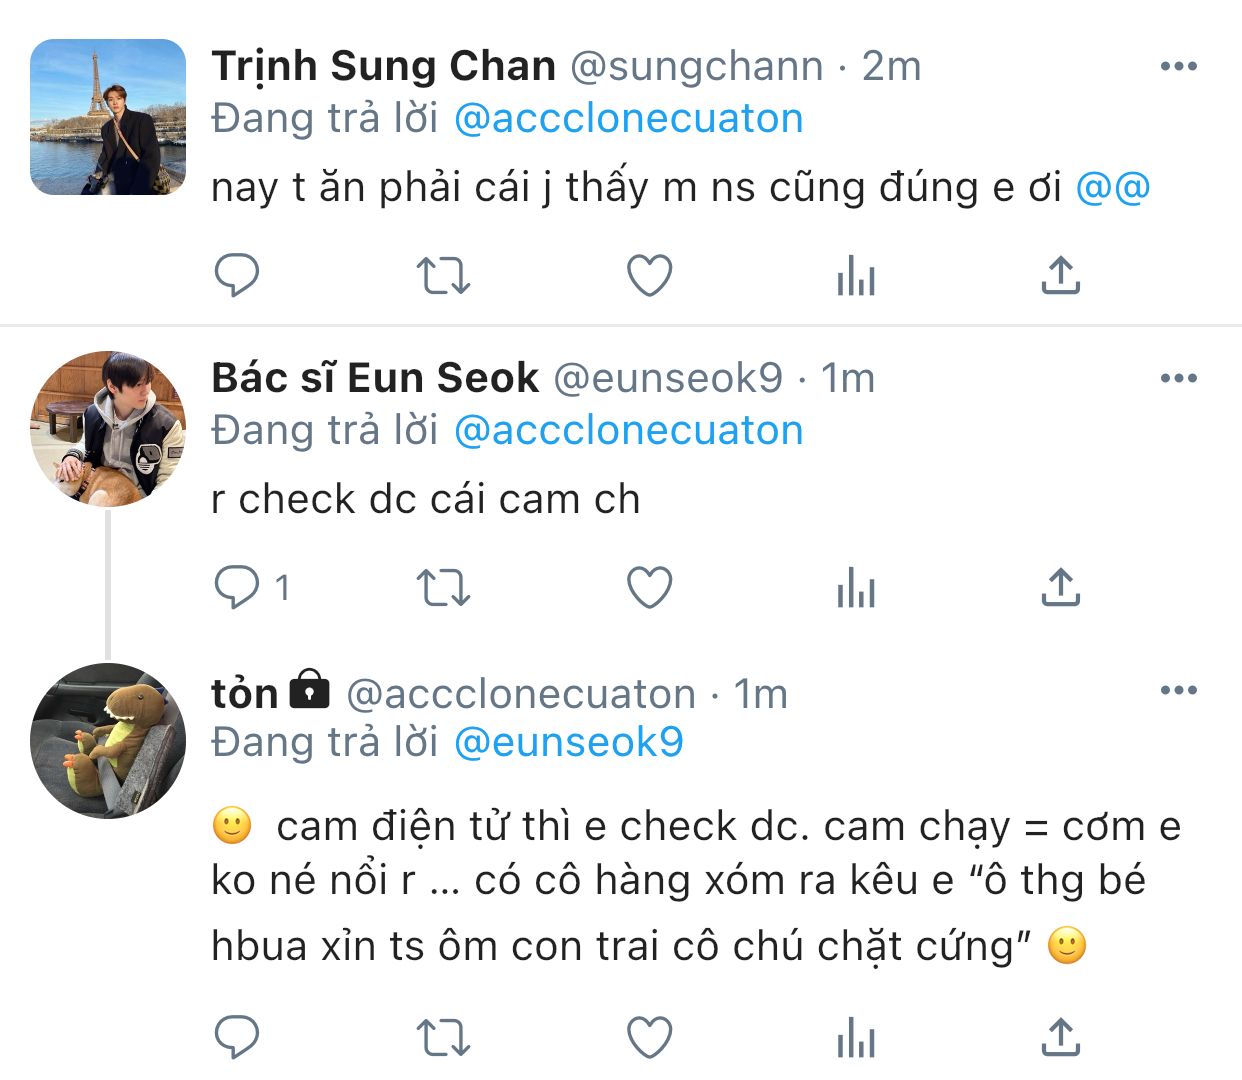View analytics for Trịnh Sung Chan's tweet
Image resolution: width=1242 pixels, height=1080 pixels.
point(856,275)
